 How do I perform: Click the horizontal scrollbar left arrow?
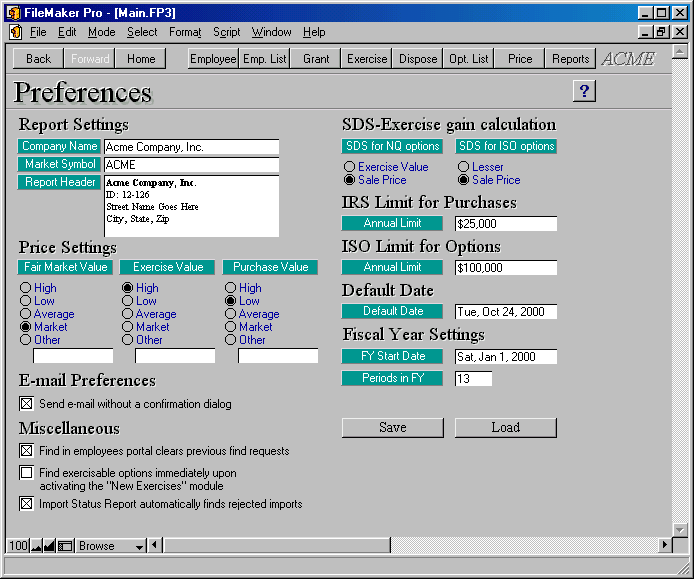pyautogui.click(x=154, y=546)
